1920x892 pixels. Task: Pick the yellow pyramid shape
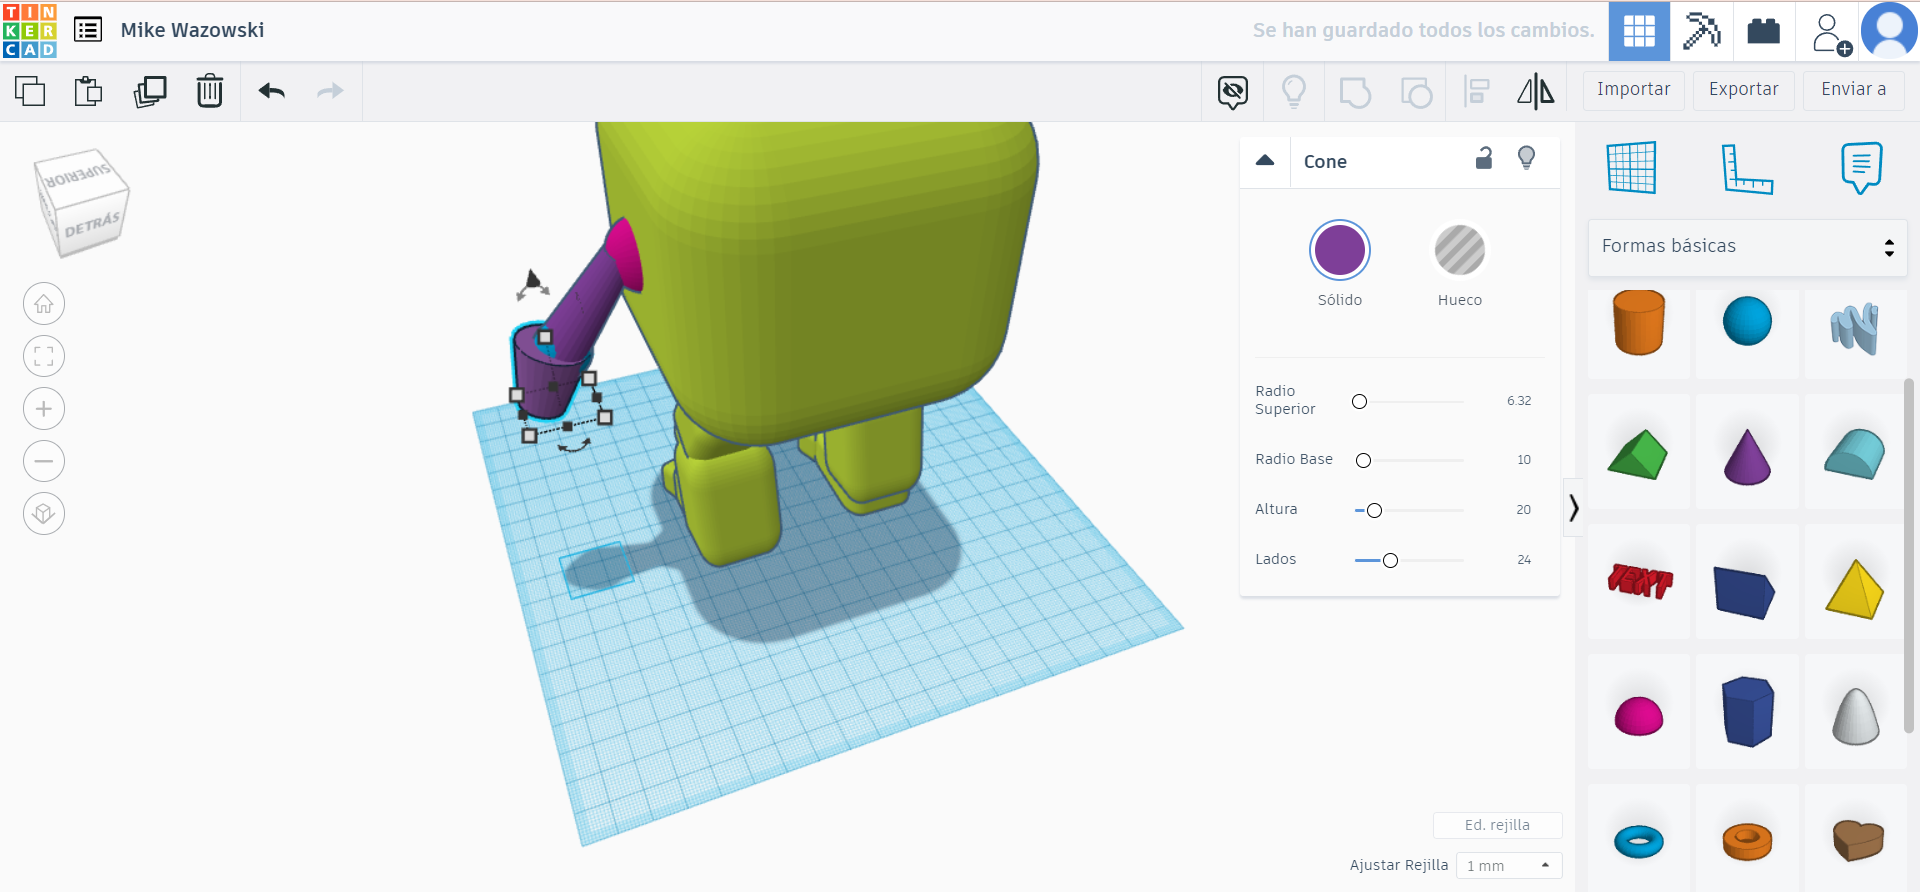tap(1855, 589)
